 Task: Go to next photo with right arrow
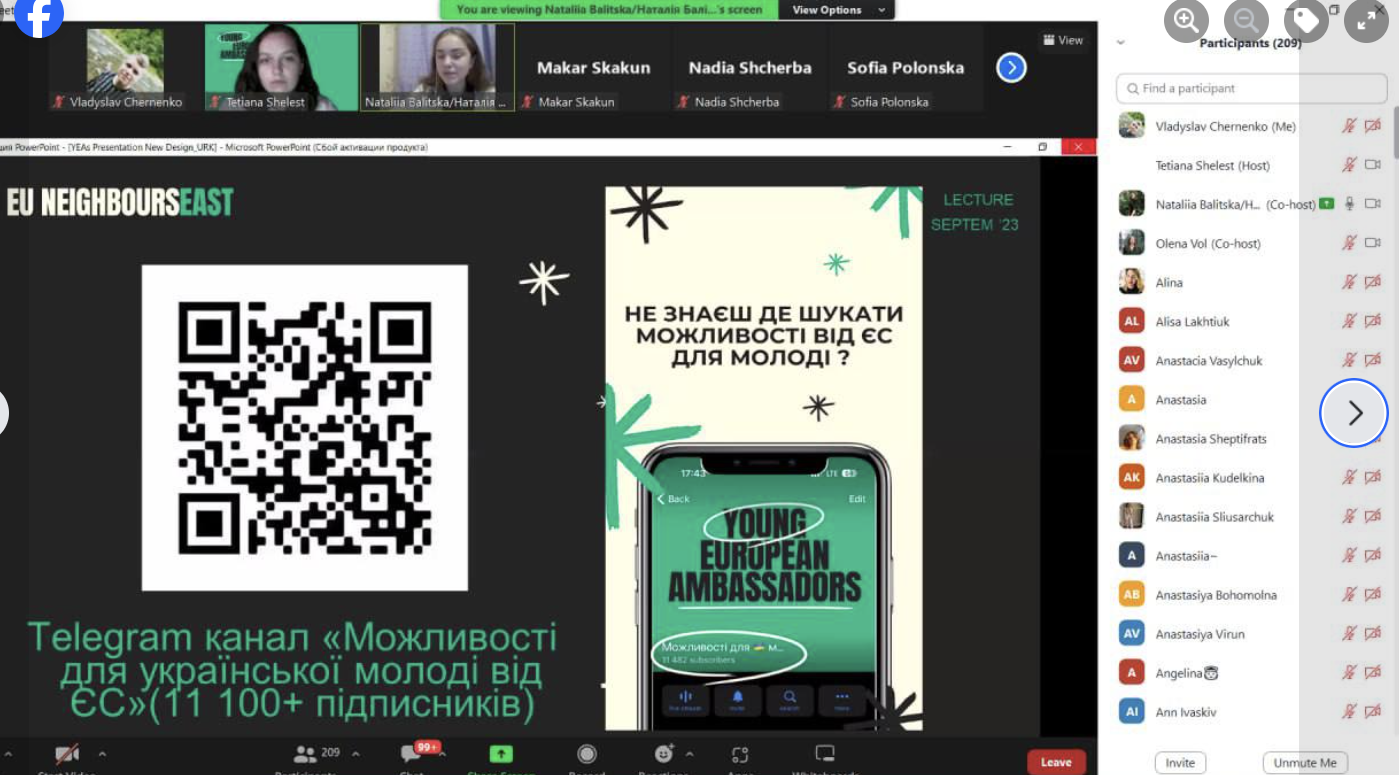1354,412
